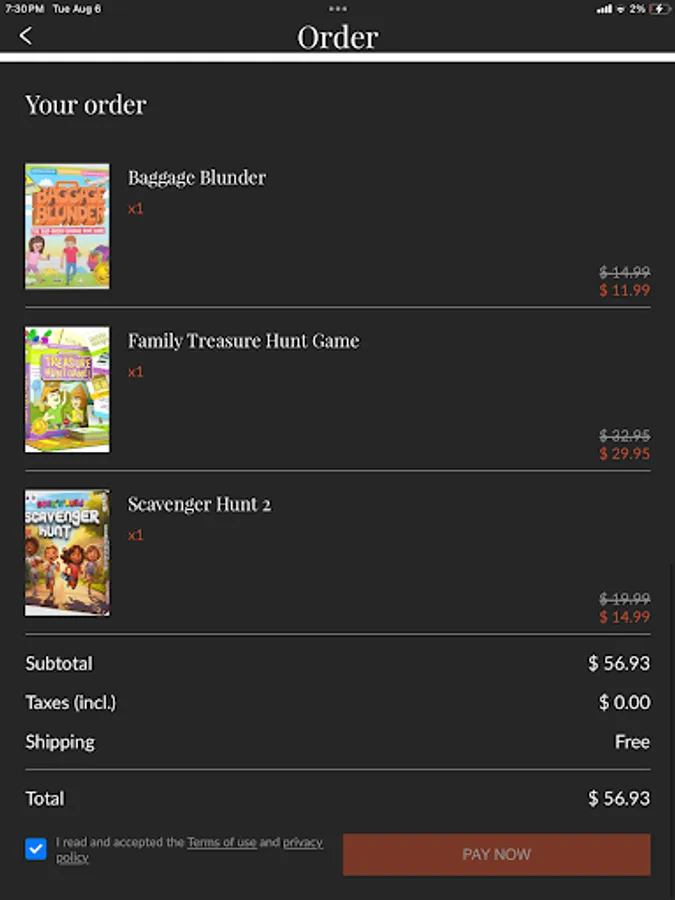The height and width of the screenshot is (900, 675).
Task: Tap the $ 29.95 discounted price
Action: 624,453
